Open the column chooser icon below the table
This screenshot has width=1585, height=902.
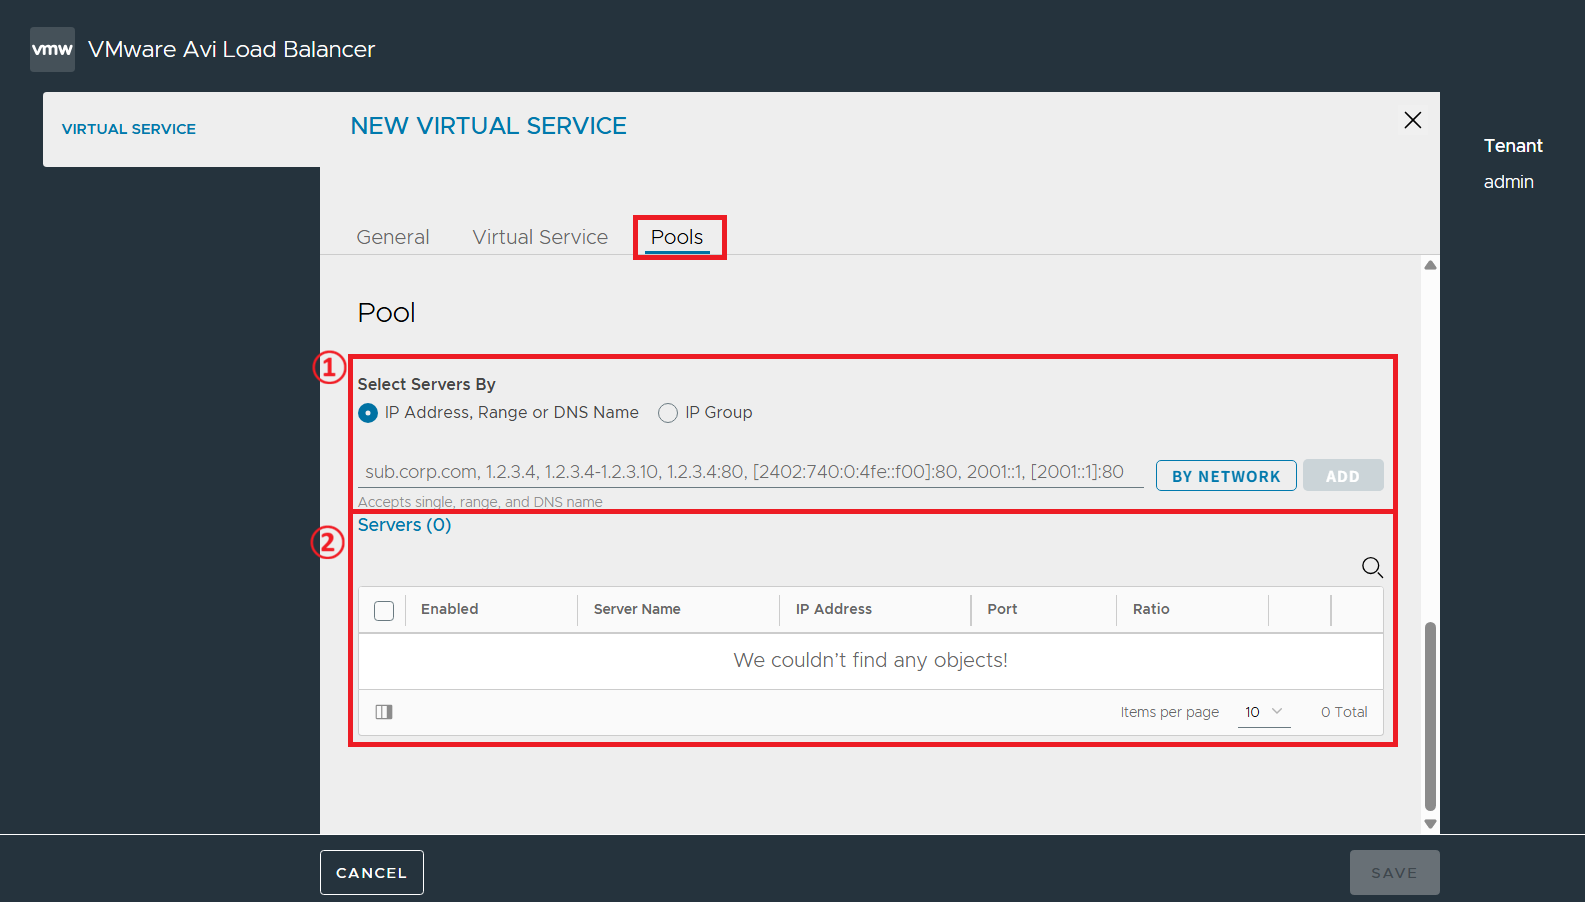coord(384,712)
